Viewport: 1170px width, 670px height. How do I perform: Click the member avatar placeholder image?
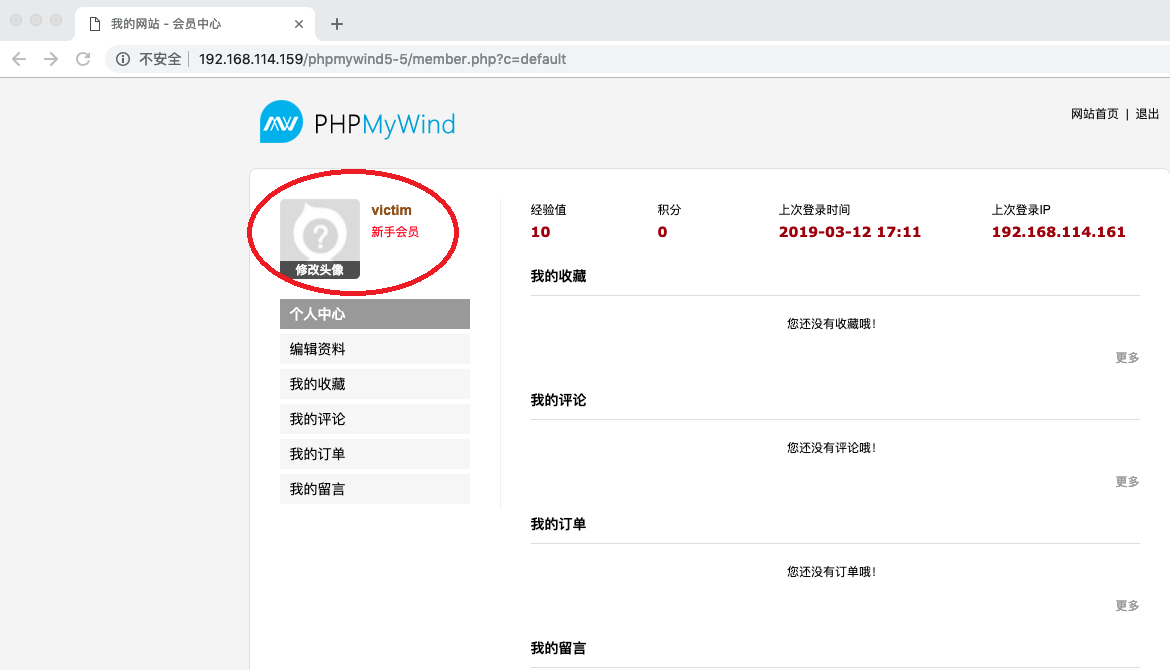pos(320,231)
